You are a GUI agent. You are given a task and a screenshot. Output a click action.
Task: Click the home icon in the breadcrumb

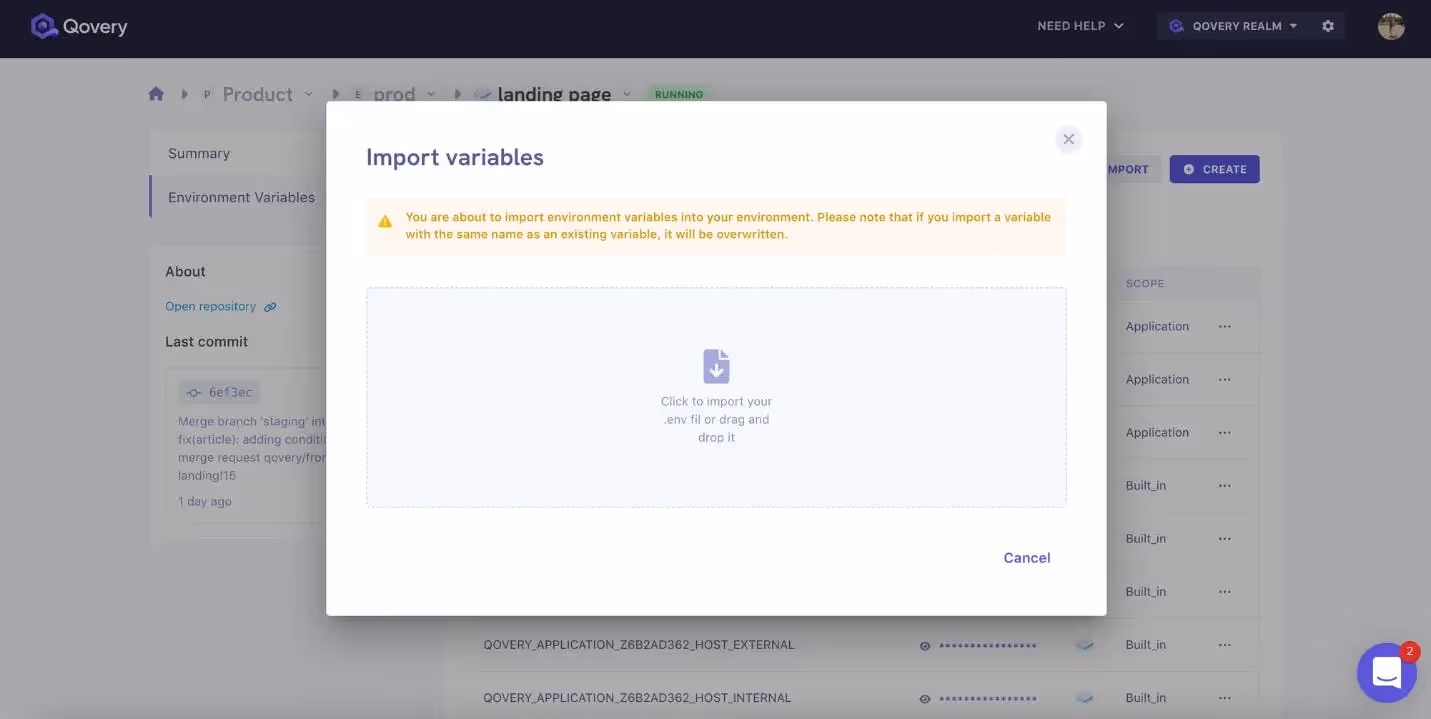click(x=156, y=93)
